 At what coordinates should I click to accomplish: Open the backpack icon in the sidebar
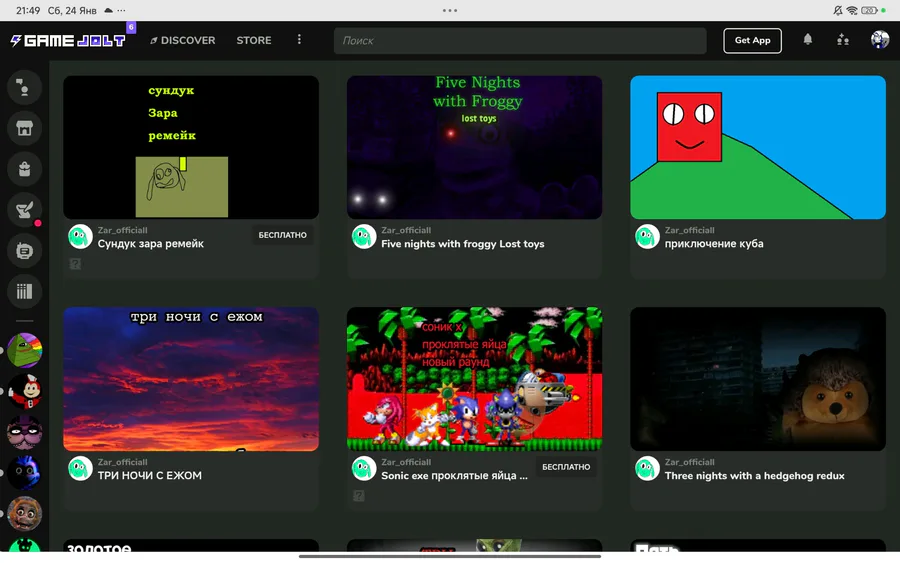point(24,169)
